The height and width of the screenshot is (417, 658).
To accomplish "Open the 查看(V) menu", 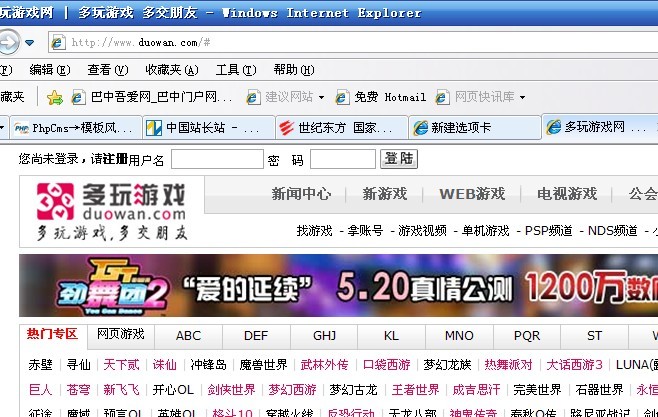I will click(107, 70).
